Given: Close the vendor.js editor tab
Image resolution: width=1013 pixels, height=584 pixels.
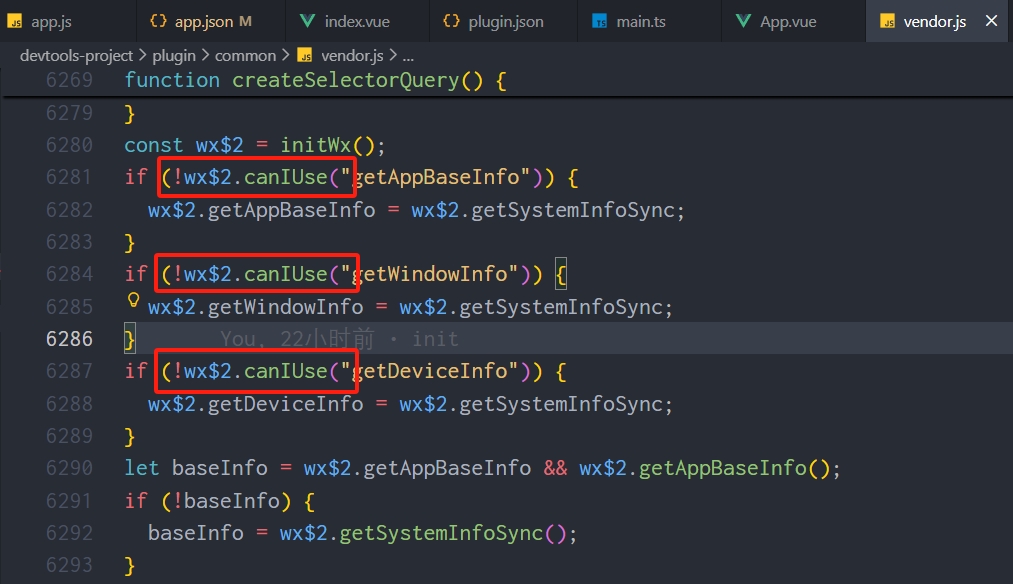Looking at the screenshot, I should tap(992, 21).
